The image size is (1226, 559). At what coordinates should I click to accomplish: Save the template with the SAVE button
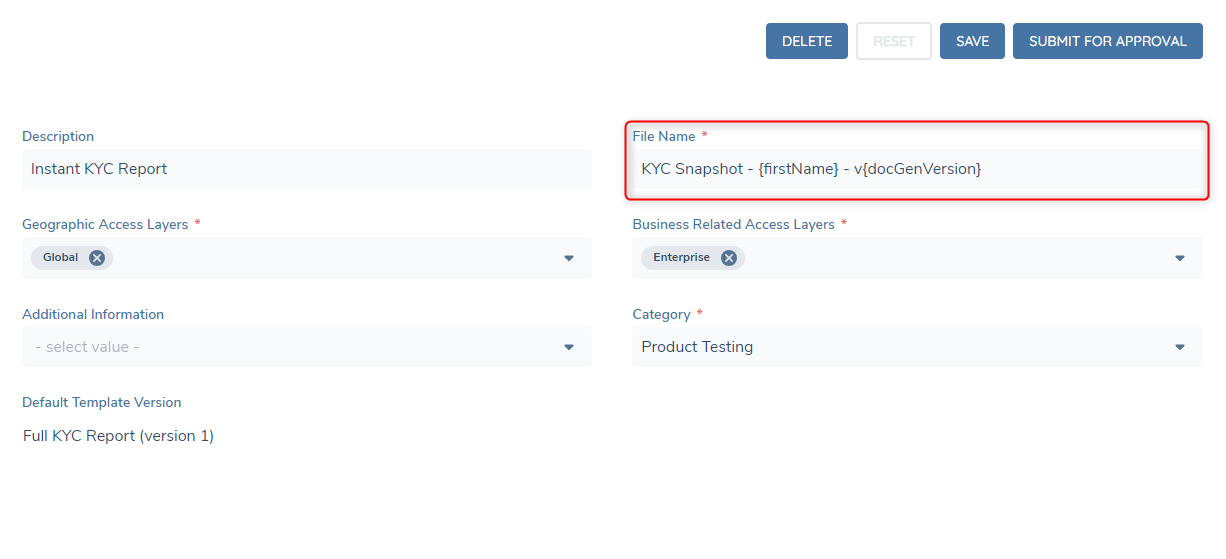click(x=972, y=41)
